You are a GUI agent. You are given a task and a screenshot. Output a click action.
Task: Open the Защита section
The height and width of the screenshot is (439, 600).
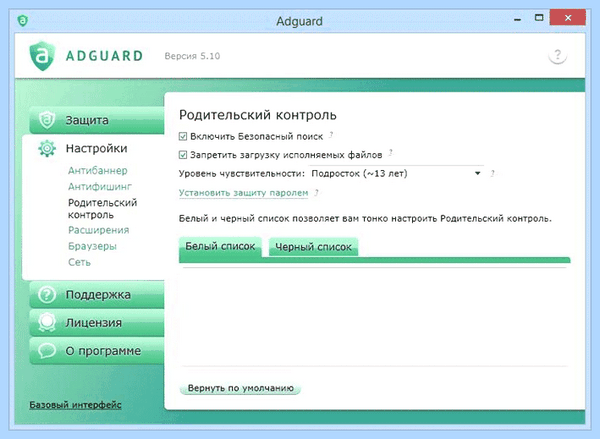tap(97, 120)
